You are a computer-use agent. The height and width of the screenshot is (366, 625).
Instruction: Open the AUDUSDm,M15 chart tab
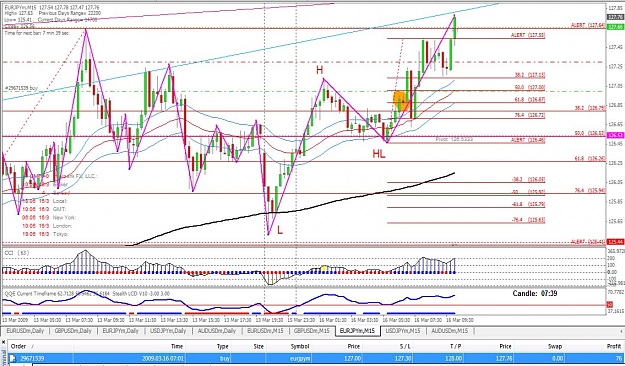click(x=450, y=331)
